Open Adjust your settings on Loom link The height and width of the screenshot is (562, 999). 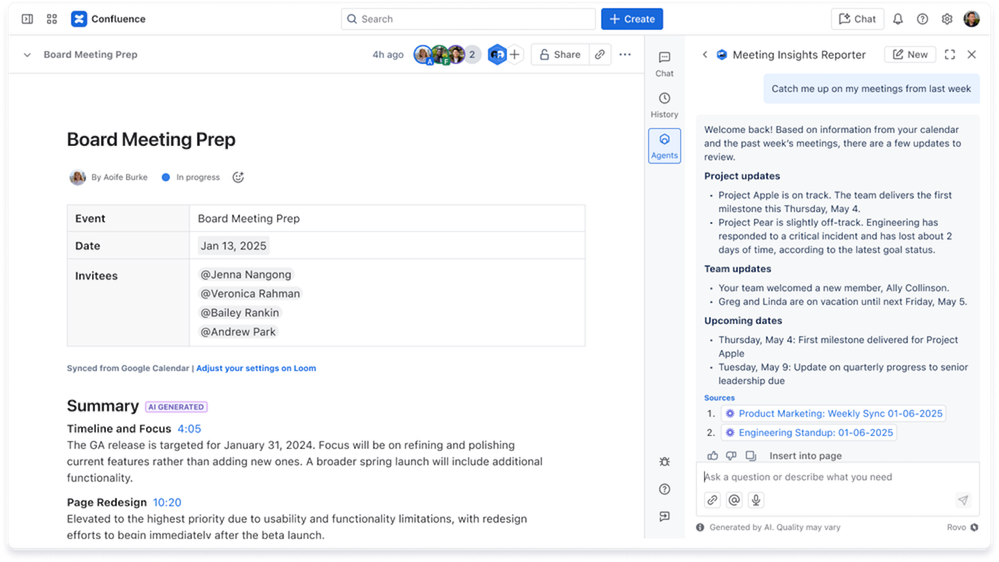pyautogui.click(x=256, y=368)
